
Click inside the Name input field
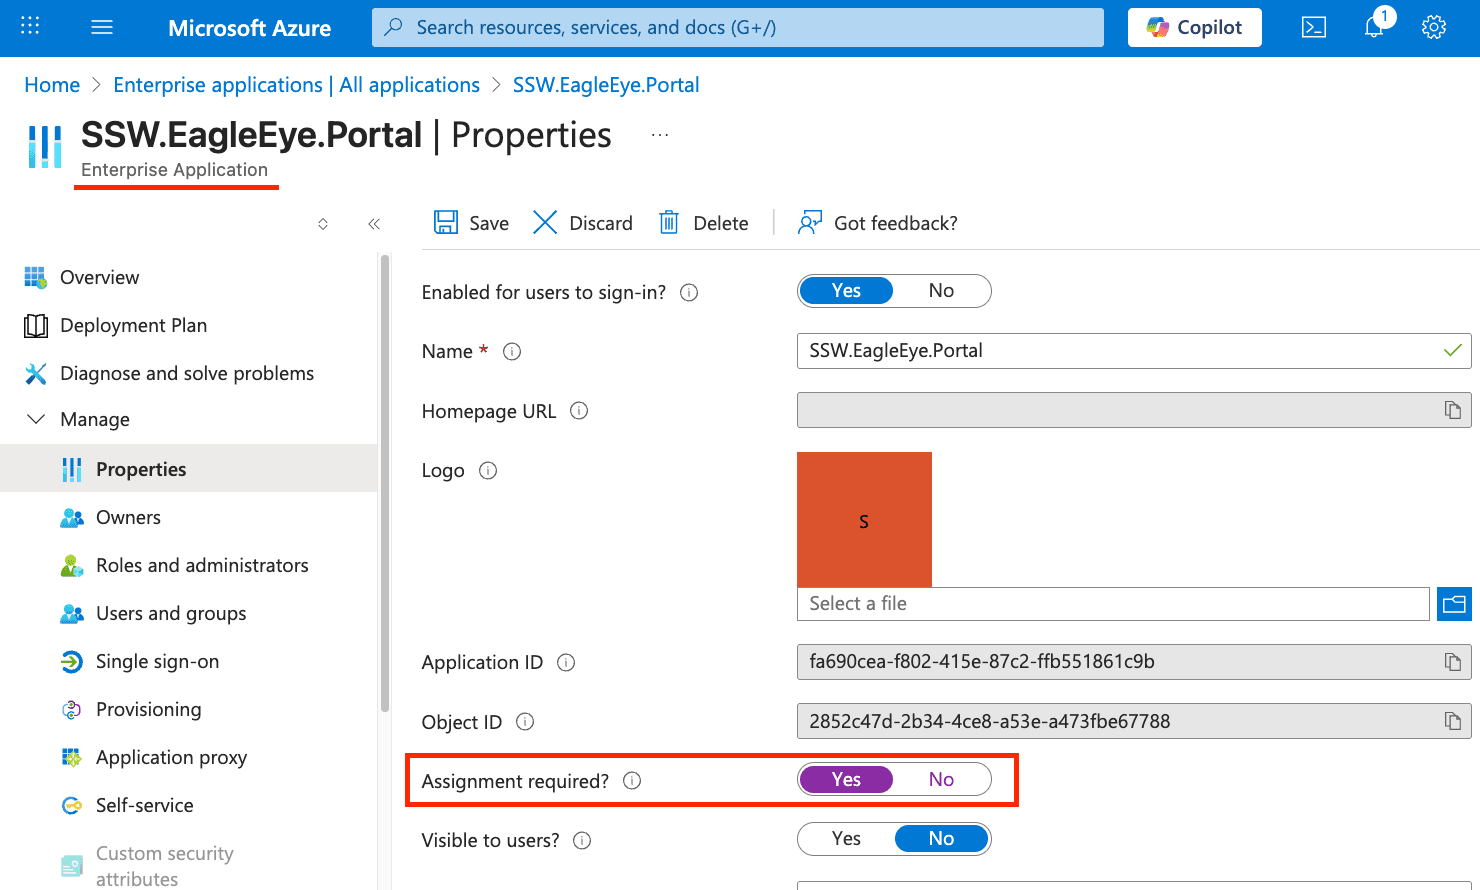click(x=1100, y=351)
